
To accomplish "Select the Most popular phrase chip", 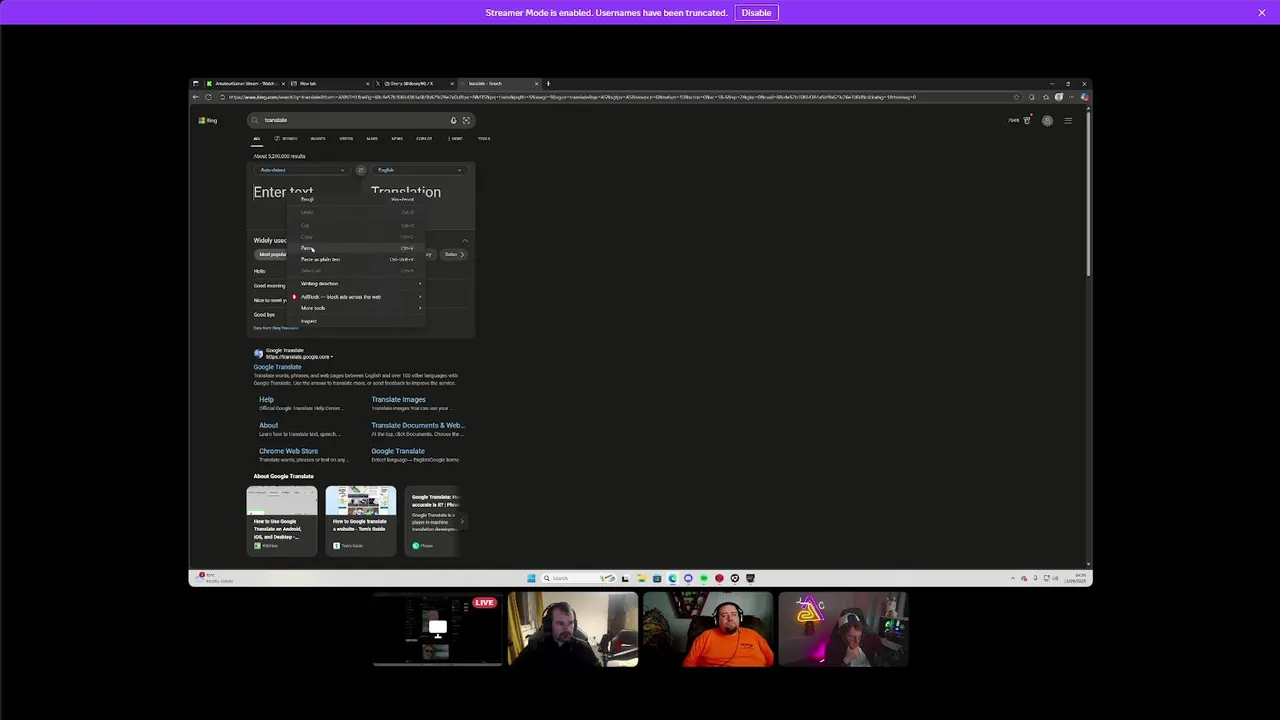I will pos(273,254).
